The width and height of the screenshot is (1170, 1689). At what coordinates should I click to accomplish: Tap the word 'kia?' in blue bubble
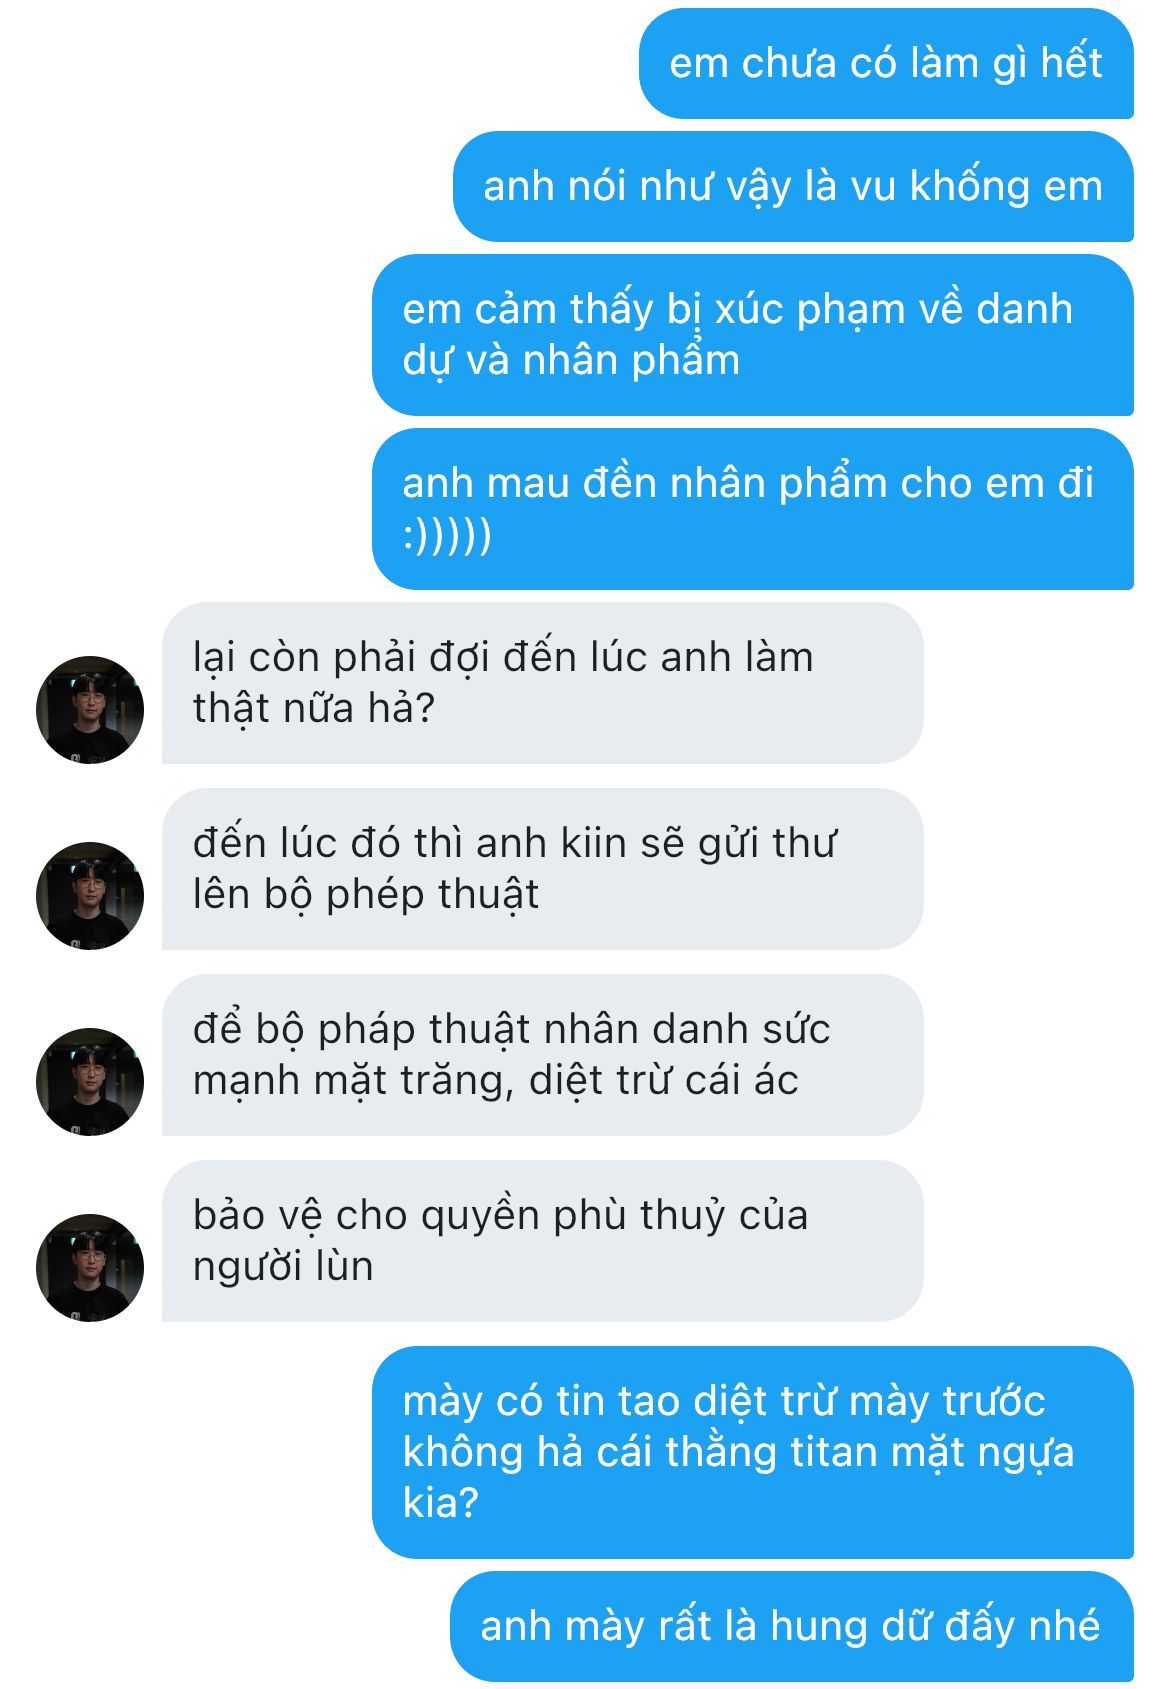(x=441, y=1502)
